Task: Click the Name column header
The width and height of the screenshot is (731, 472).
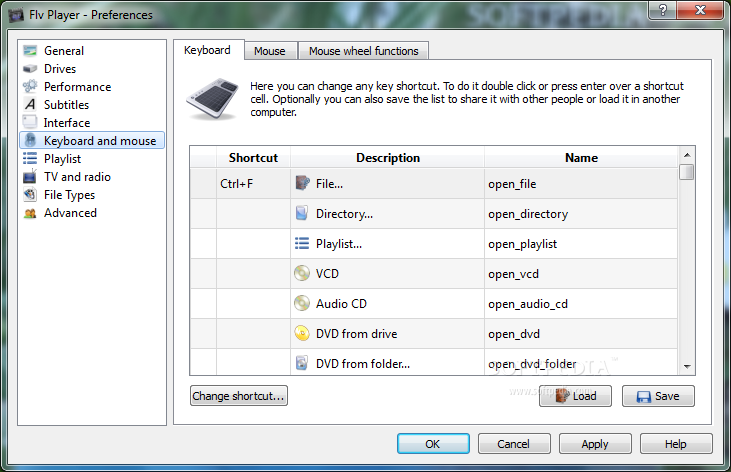Action: coord(581,158)
